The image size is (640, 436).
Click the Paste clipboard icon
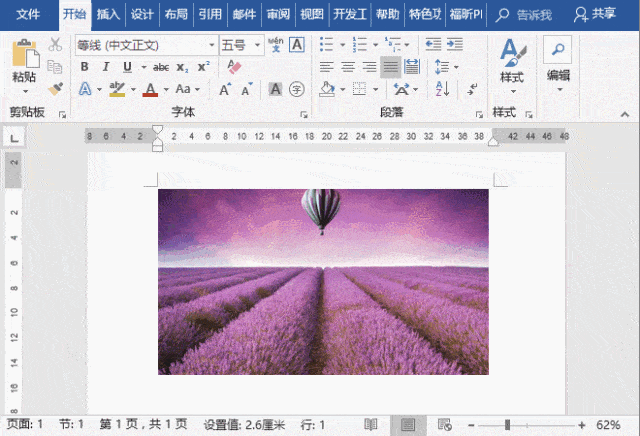[x=25, y=53]
